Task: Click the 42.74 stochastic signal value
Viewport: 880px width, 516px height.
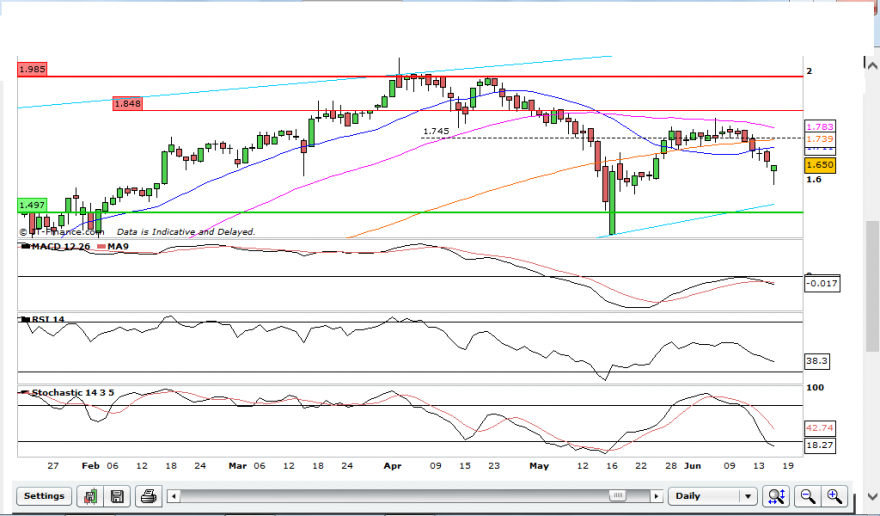Action: 819,428
